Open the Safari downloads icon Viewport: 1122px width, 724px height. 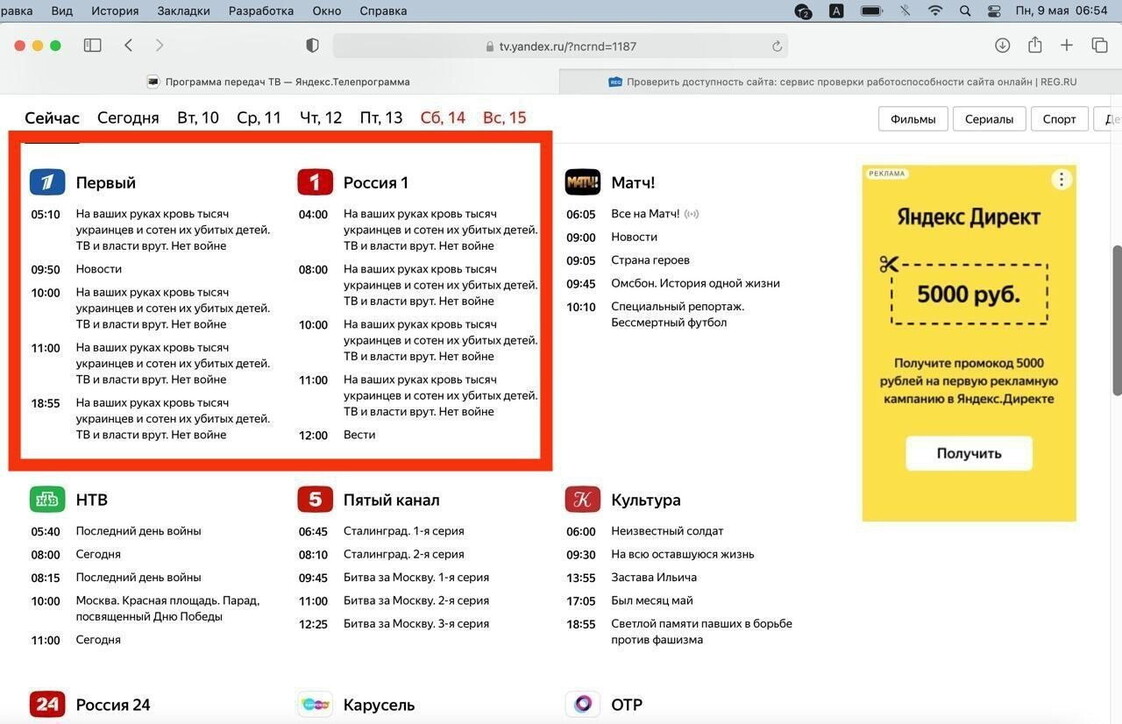pyautogui.click(x=1003, y=46)
